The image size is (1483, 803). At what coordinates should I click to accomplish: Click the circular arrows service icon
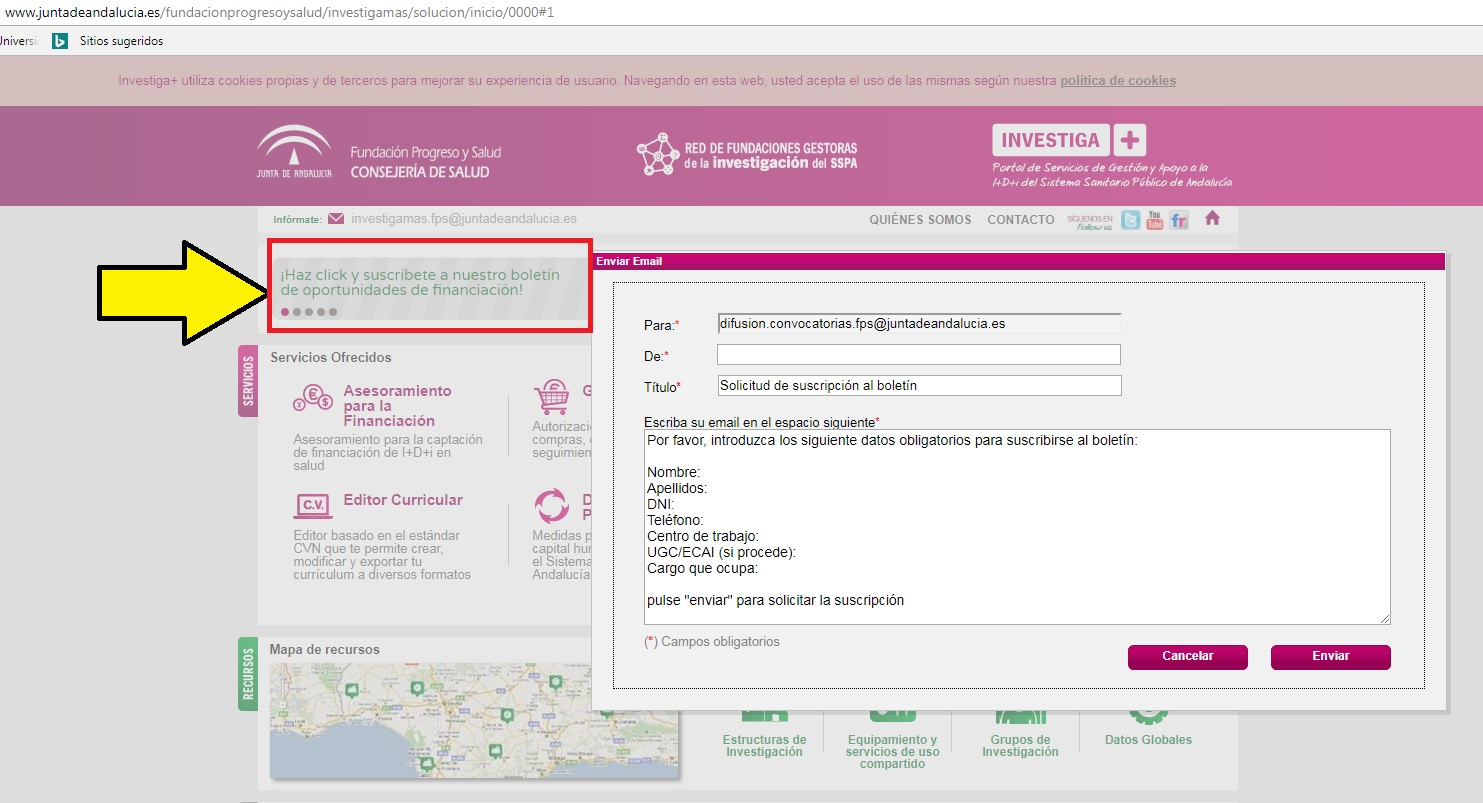click(552, 506)
